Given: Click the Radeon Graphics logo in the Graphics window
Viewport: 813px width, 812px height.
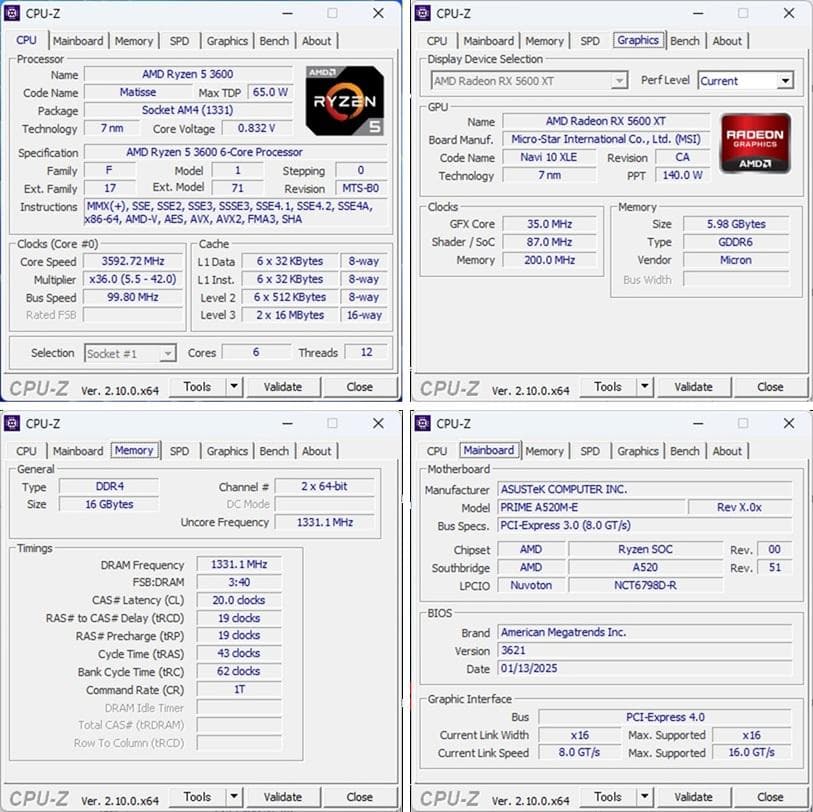Looking at the screenshot, I should pyautogui.click(x=755, y=143).
